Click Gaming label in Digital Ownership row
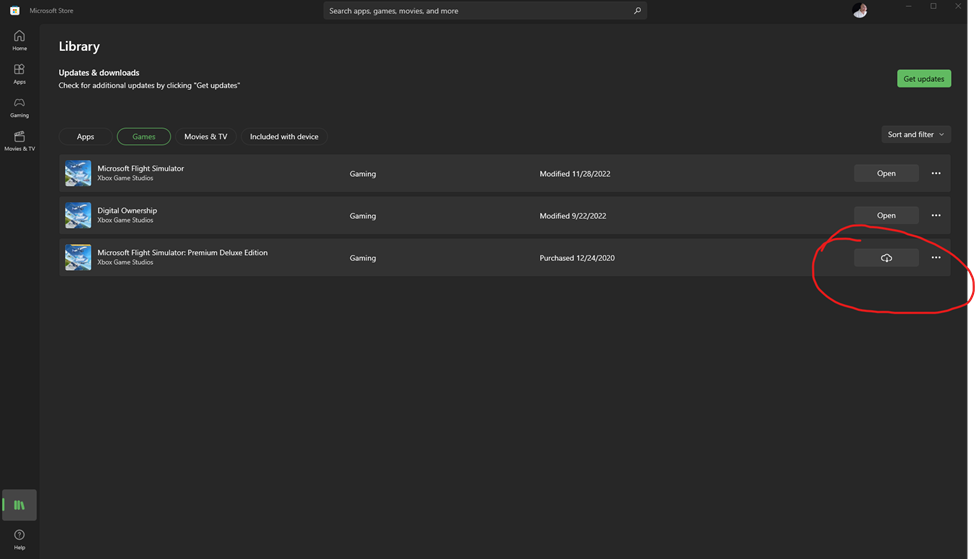975x559 pixels. point(363,216)
